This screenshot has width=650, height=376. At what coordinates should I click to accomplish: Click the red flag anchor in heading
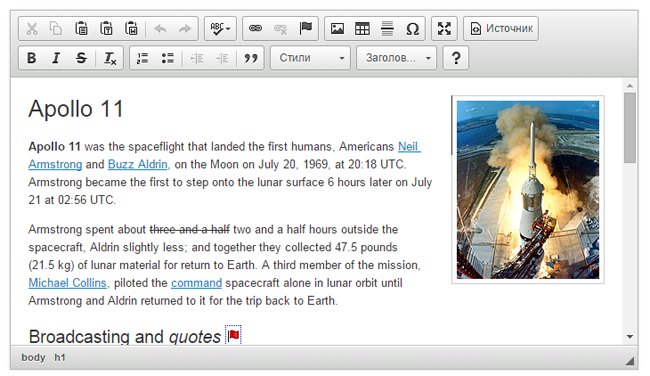pyautogui.click(x=233, y=335)
